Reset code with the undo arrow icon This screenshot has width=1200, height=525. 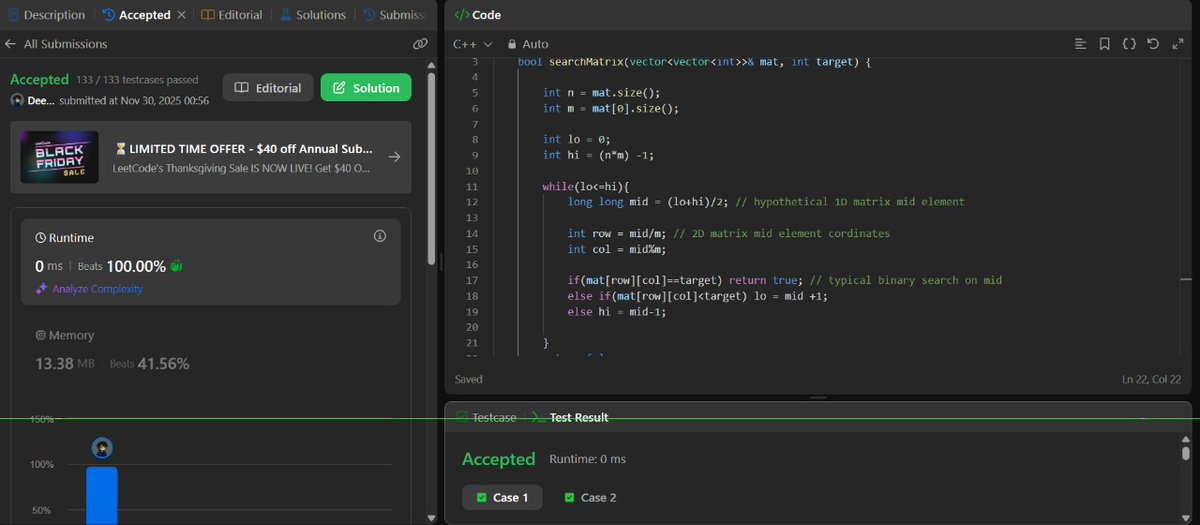1153,44
